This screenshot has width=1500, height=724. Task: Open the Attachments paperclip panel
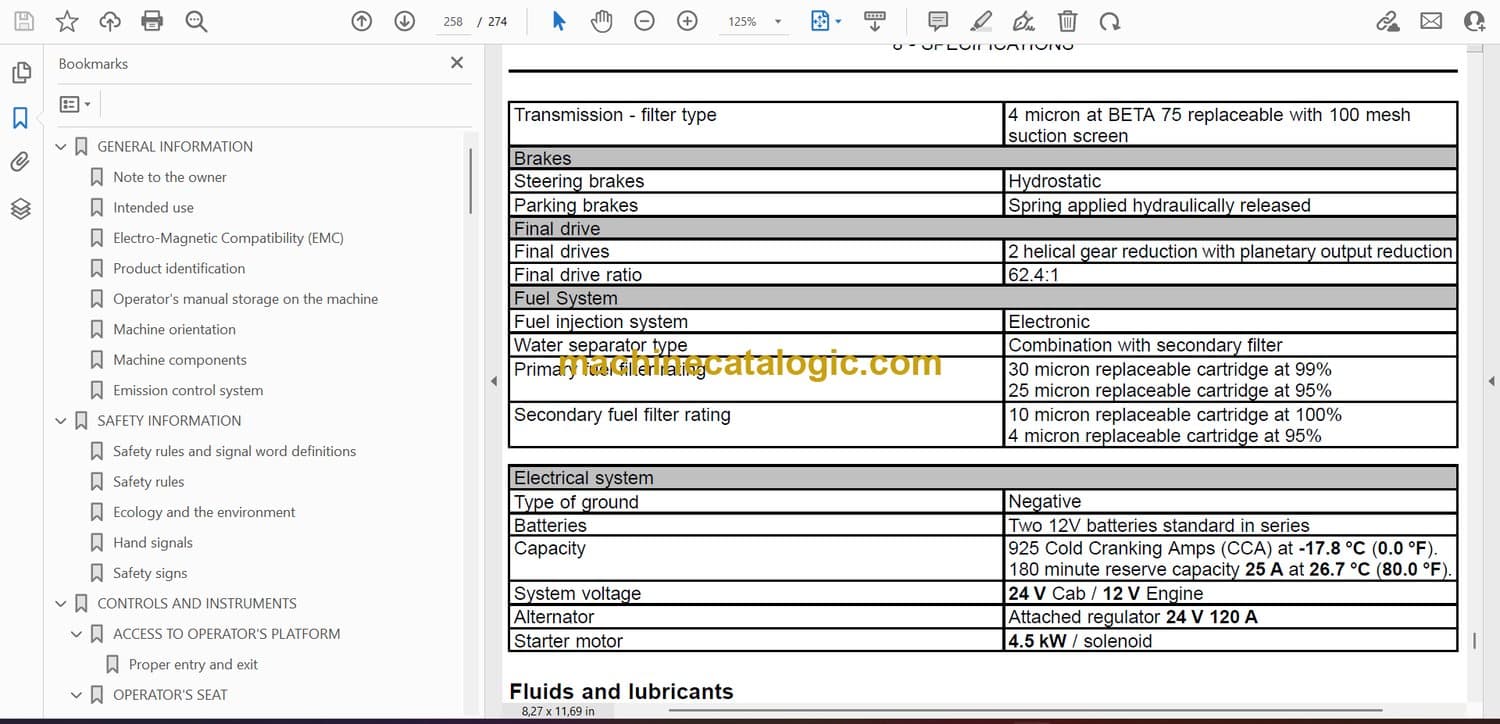click(x=20, y=162)
